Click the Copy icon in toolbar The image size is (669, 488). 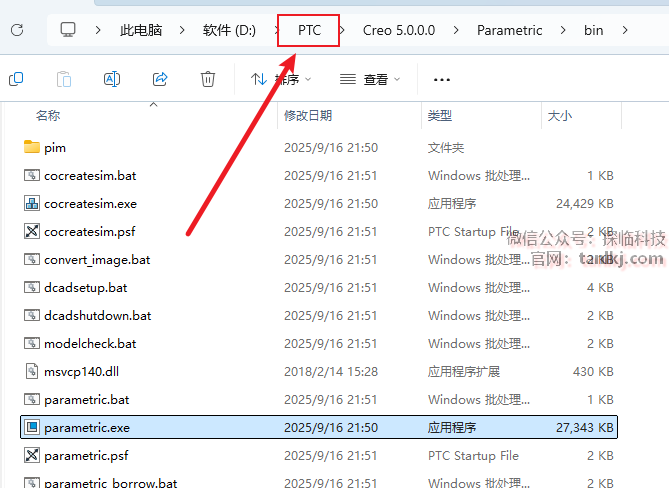click(x=16, y=79)
